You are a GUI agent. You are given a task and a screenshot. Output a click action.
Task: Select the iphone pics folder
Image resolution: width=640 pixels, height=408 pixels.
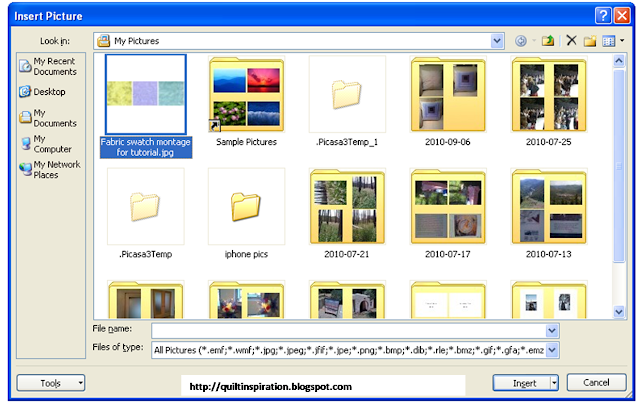coord(247,206)
